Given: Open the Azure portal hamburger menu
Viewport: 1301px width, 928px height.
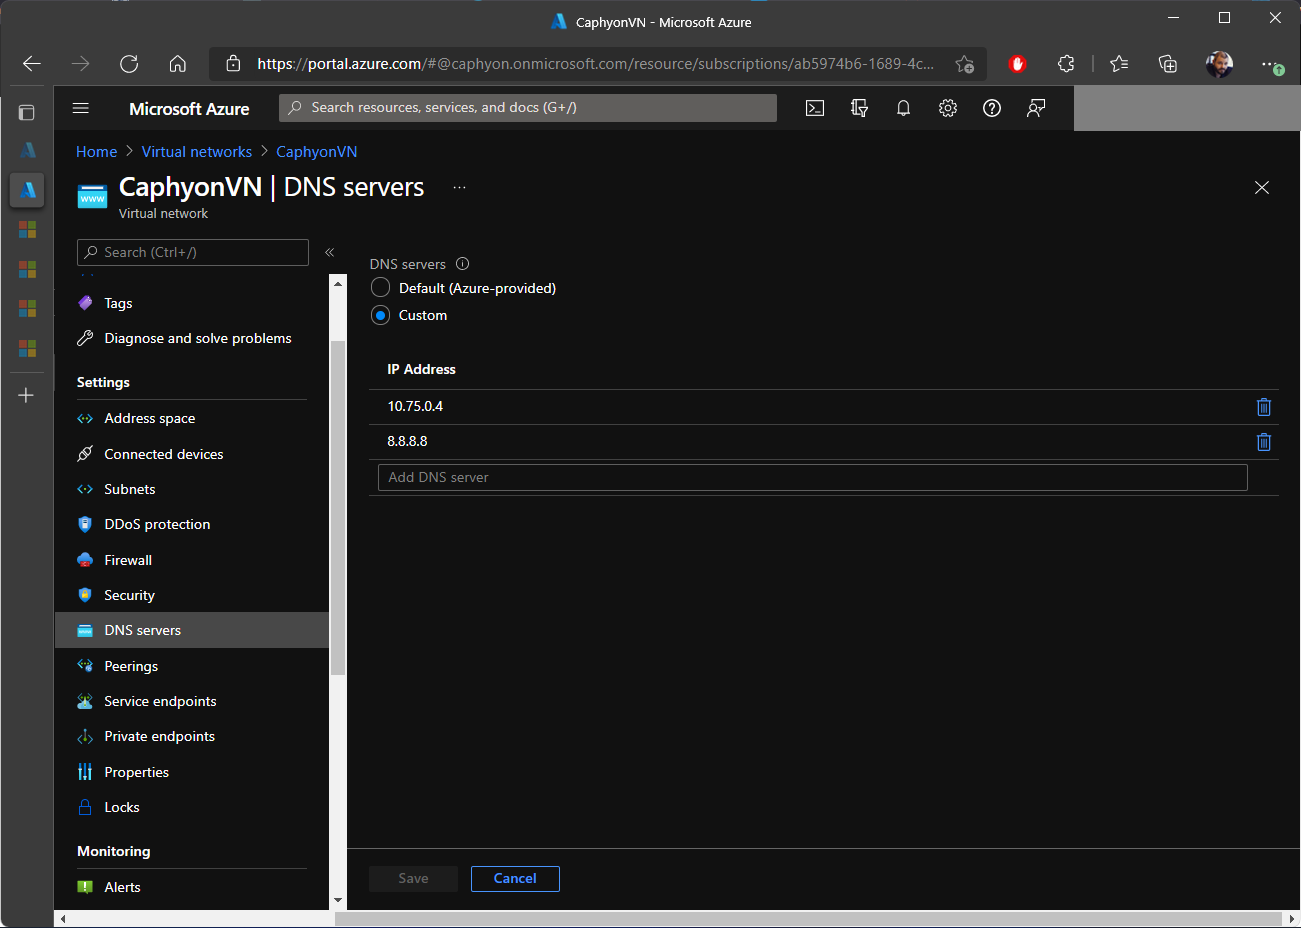Looking at the screenshot, I should point(81,108).
